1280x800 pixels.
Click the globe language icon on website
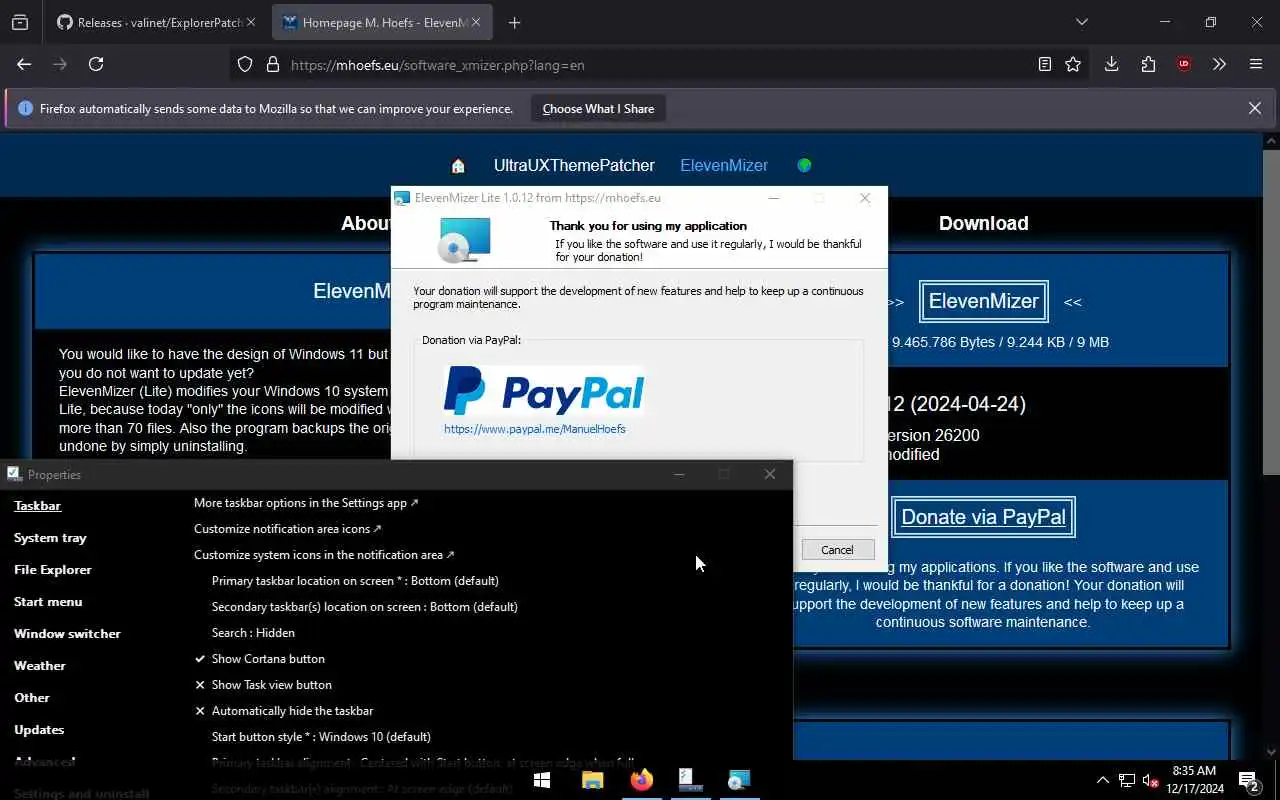pos(804,165)
